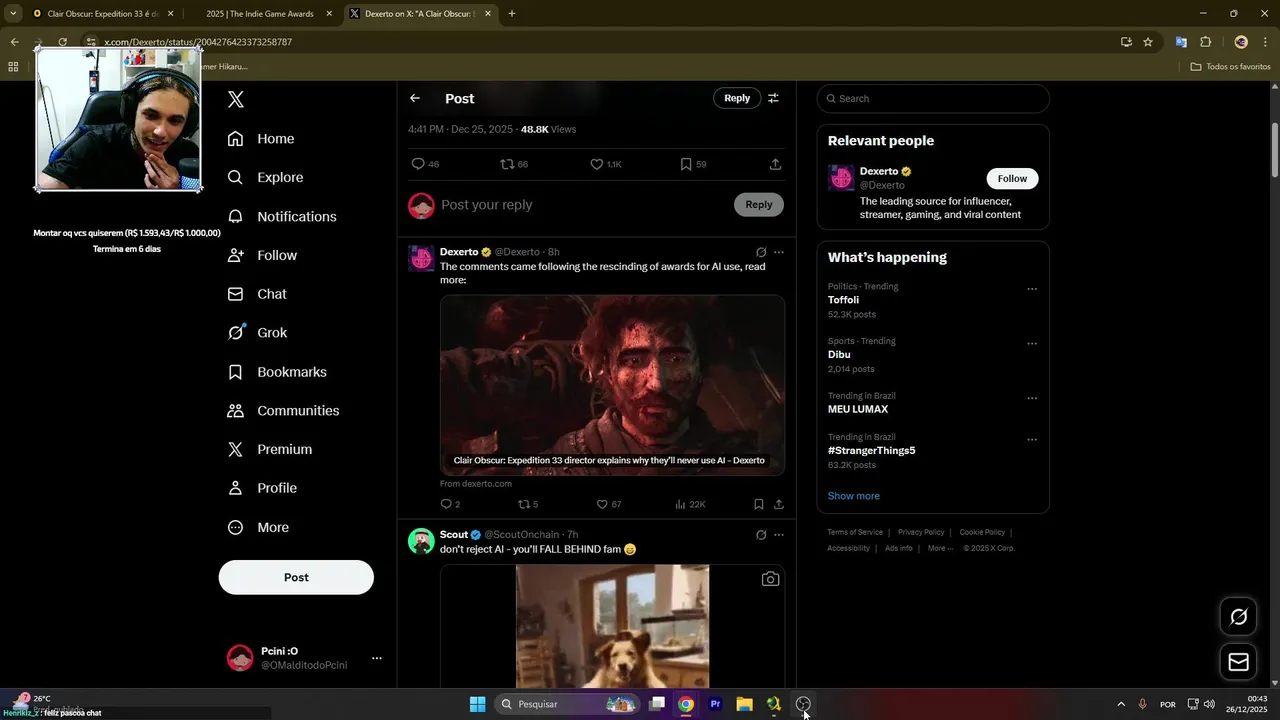Open Chat in the sidebar
The height and width of the screenshot is (720, 1280).
(x=257, y=294)
